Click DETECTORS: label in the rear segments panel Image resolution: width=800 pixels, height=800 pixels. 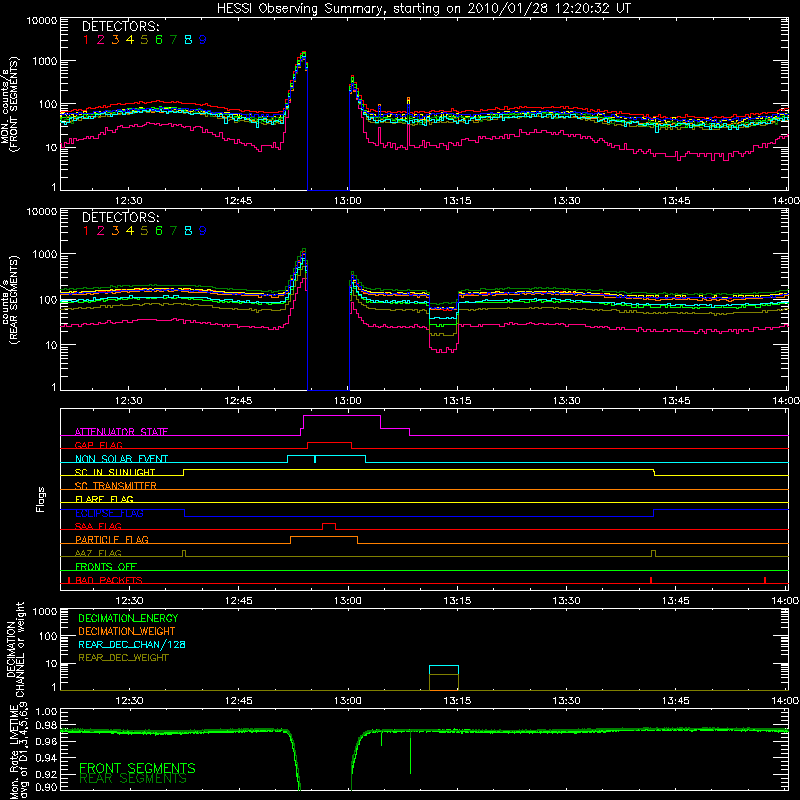[120, 217]
